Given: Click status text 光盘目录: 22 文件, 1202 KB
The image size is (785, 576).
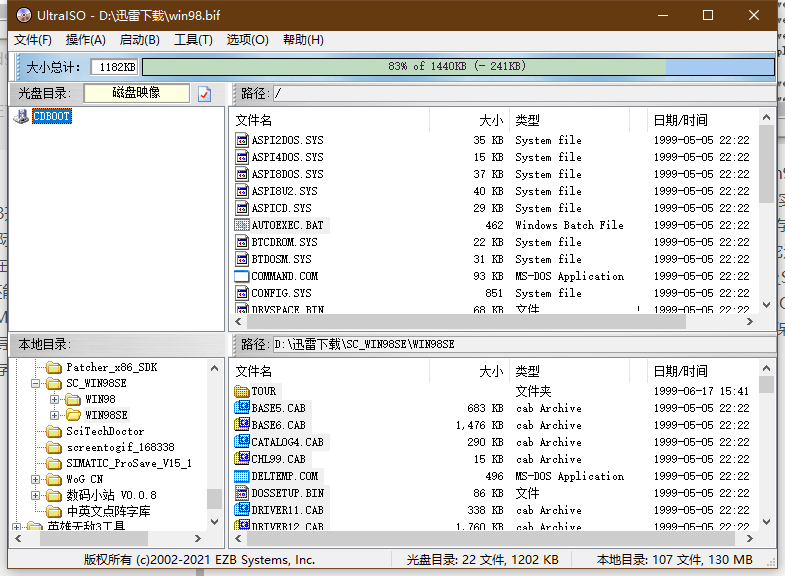Looking at the screenshot, I should (x=483, y=559).
